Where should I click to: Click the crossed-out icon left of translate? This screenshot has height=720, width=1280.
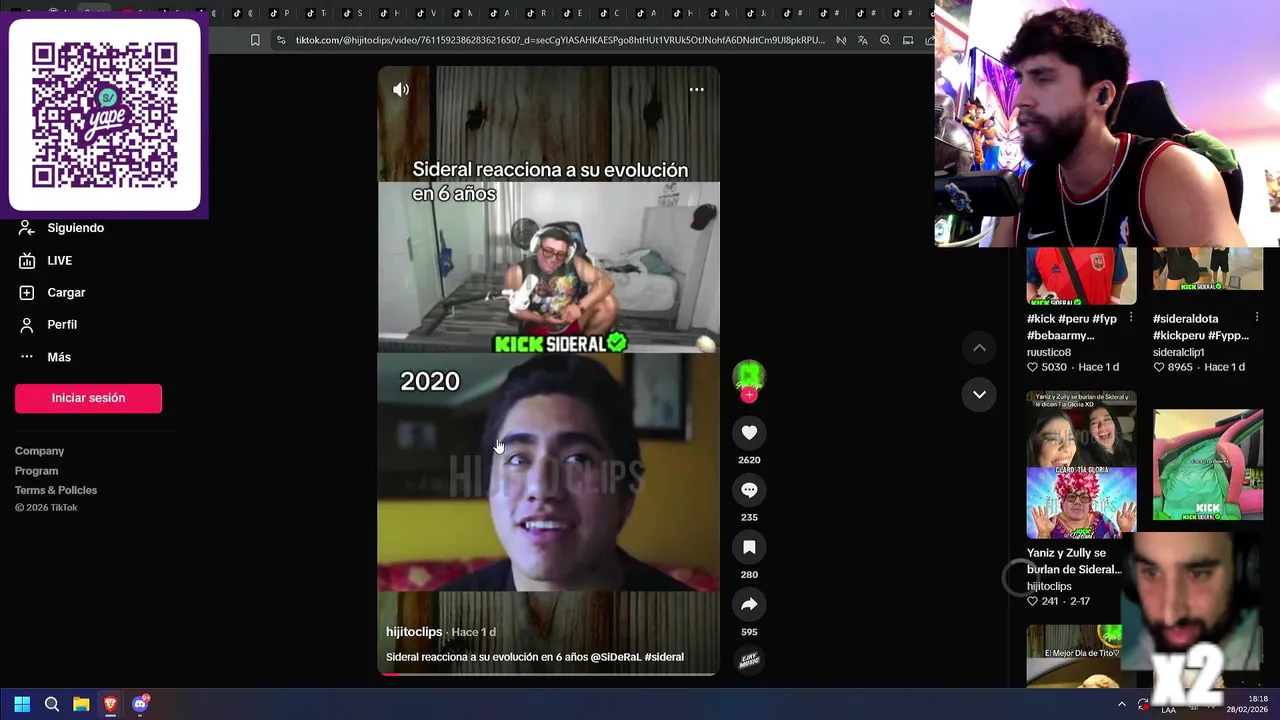[840, 40]
